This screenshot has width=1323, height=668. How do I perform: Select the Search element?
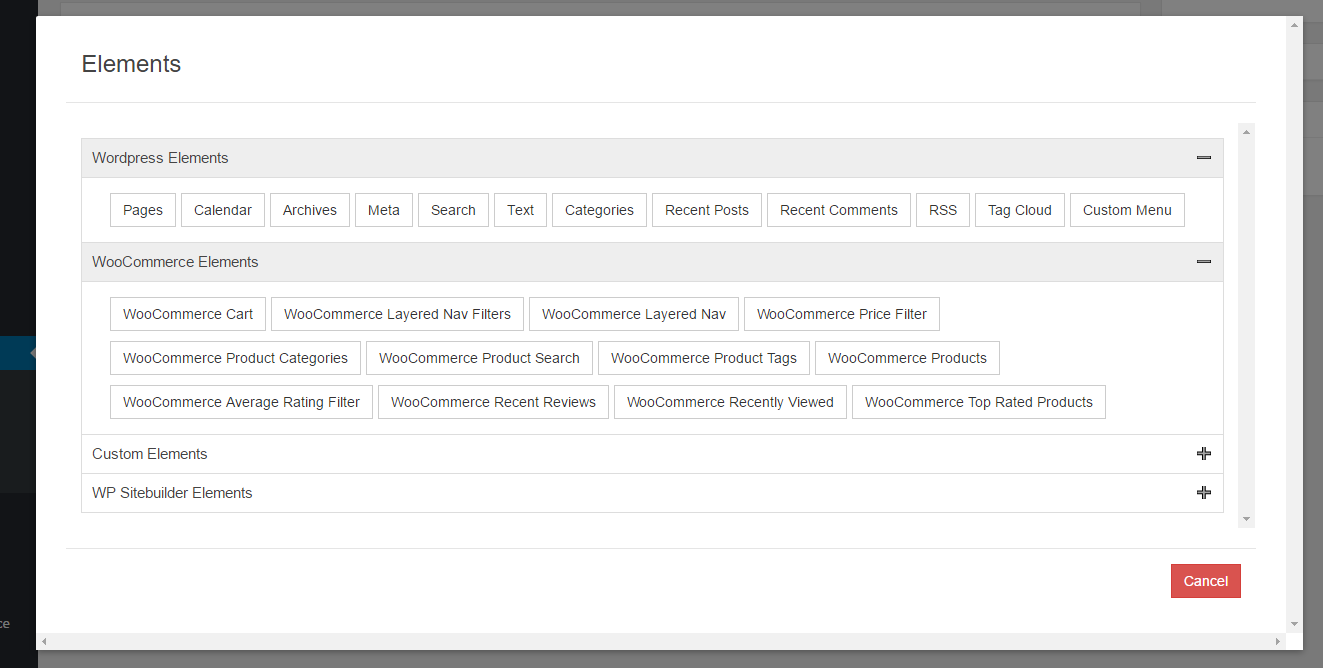pyautogui.click(x=453, y=209)
